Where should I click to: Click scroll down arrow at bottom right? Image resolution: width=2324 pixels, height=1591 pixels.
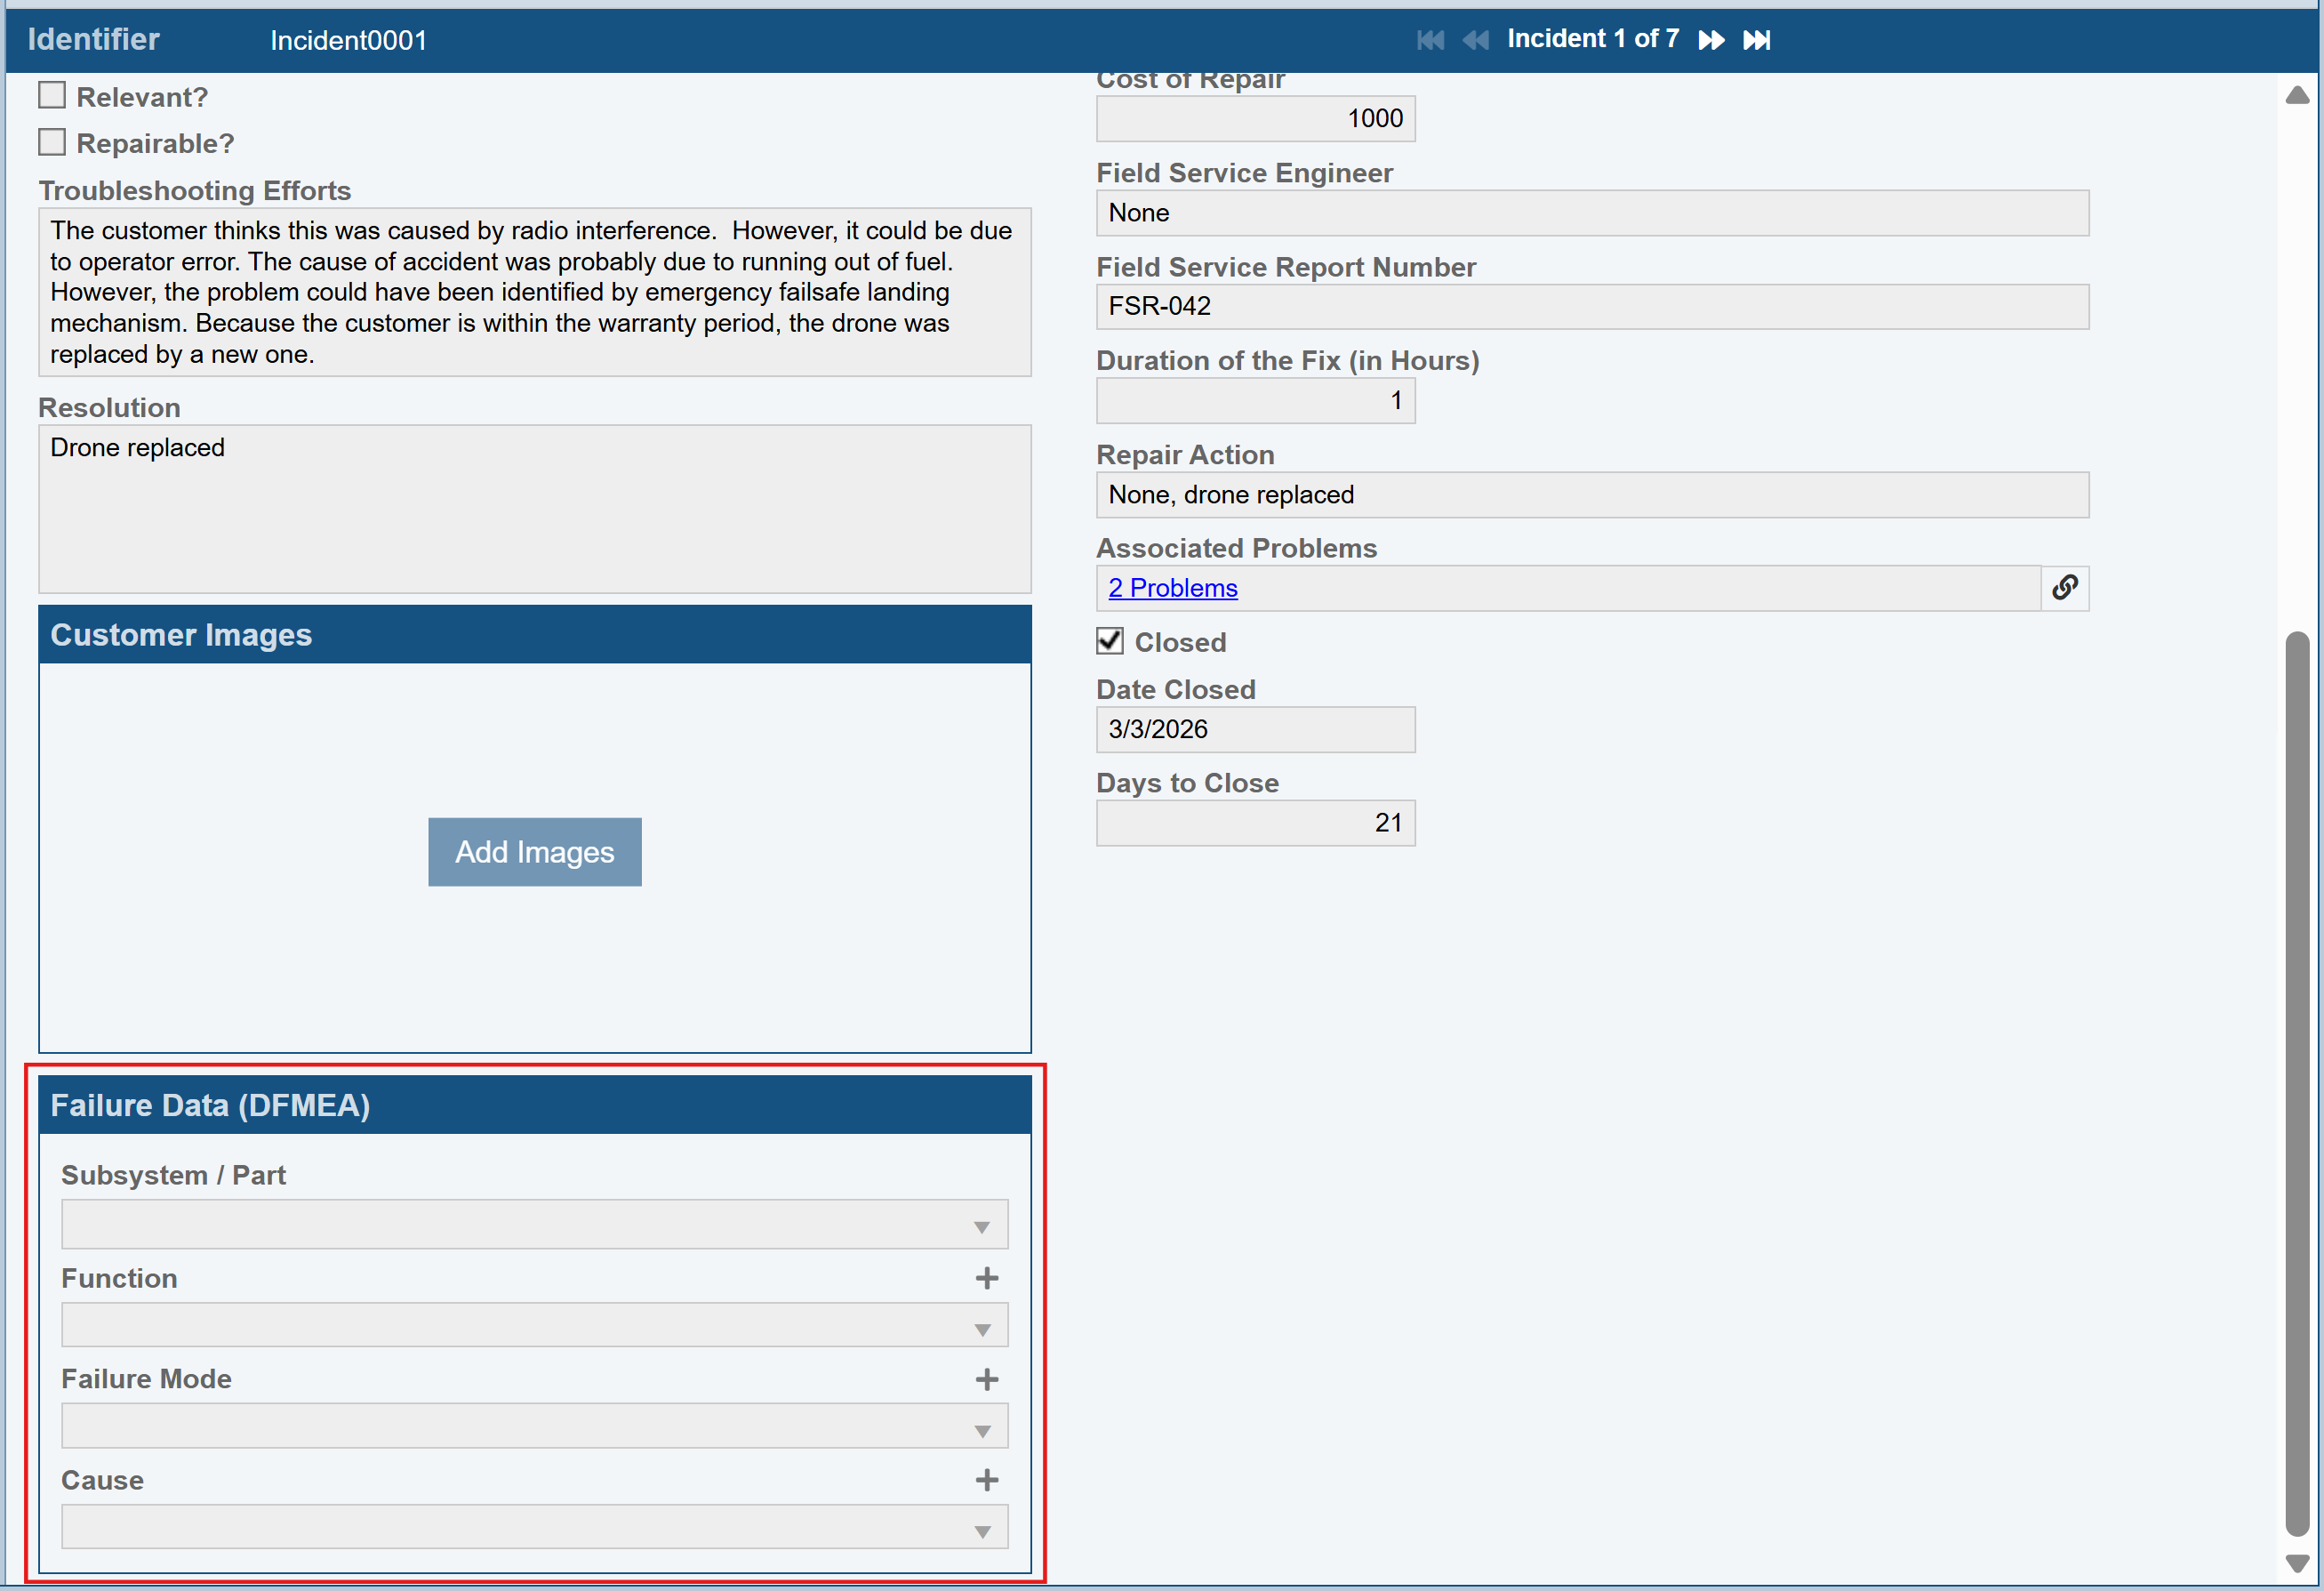pos(2297,1563)
